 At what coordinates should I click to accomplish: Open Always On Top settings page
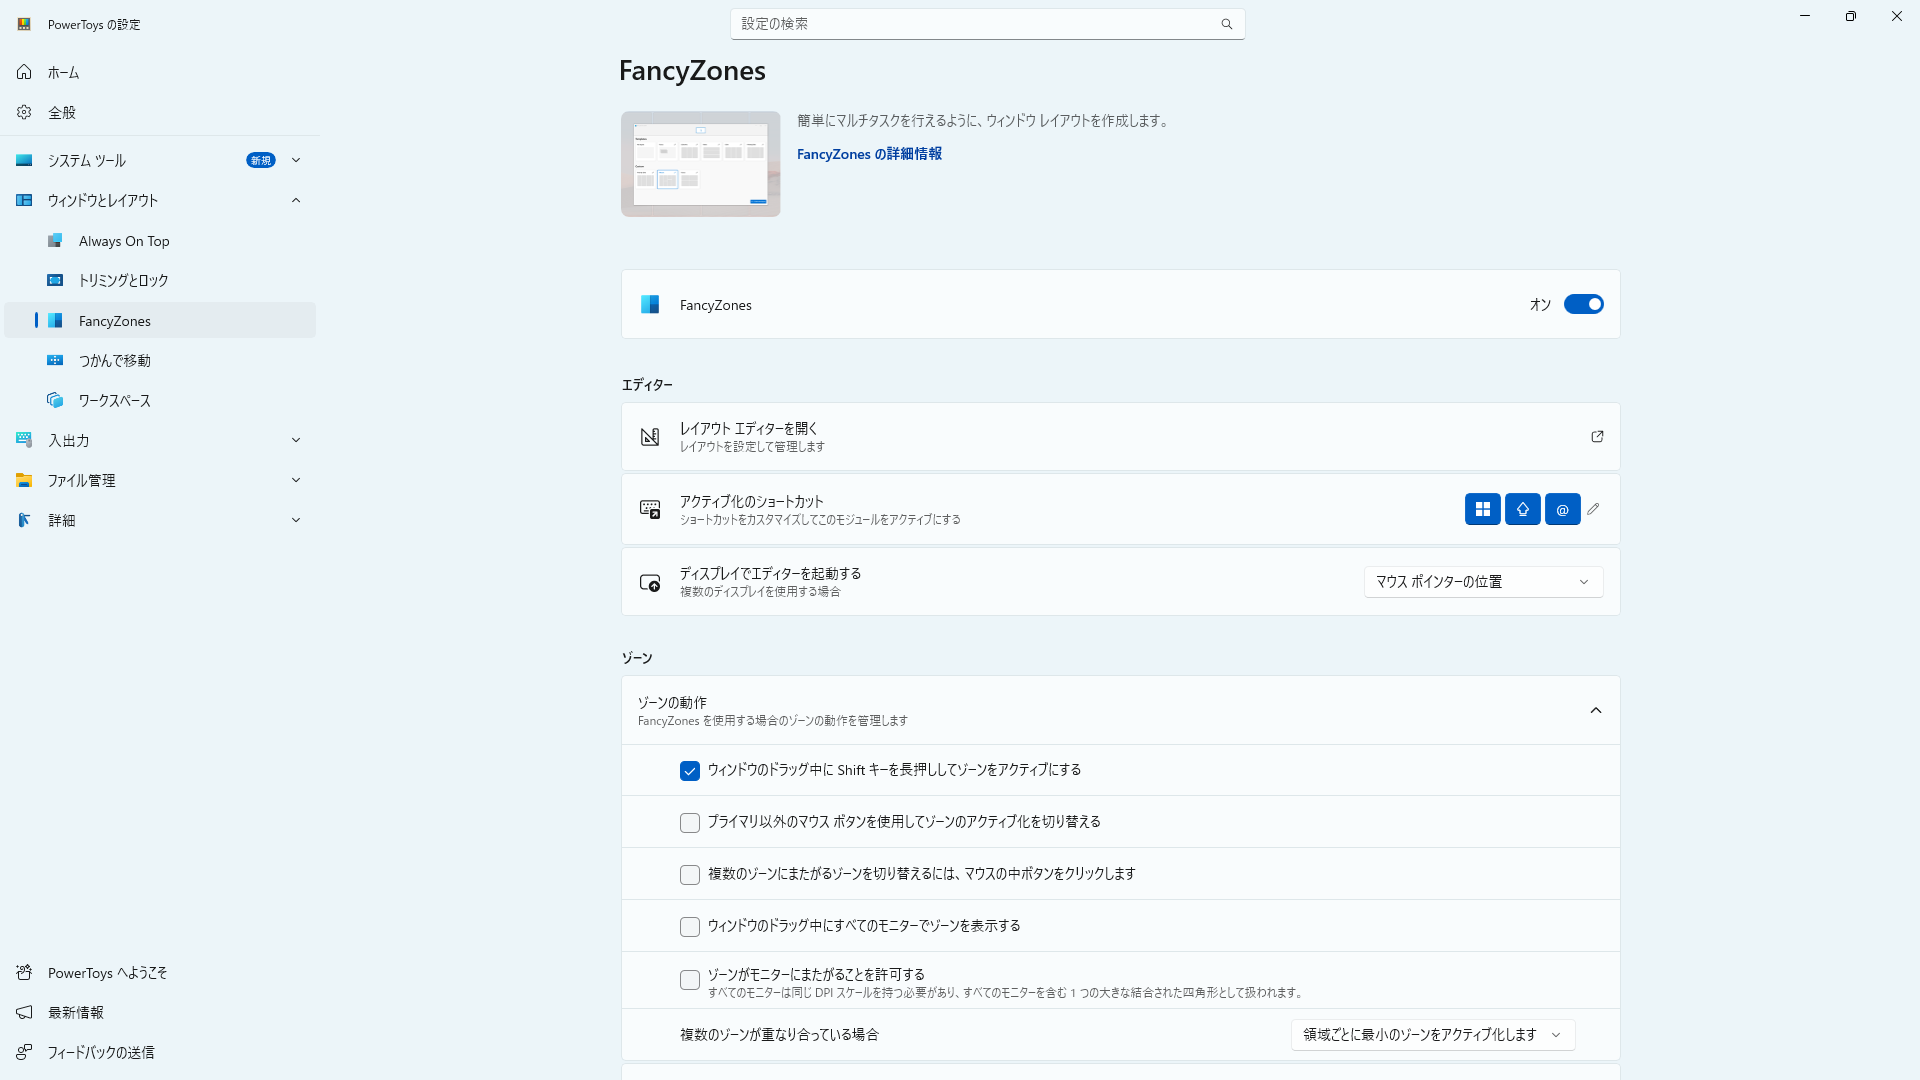pos(160,241)
